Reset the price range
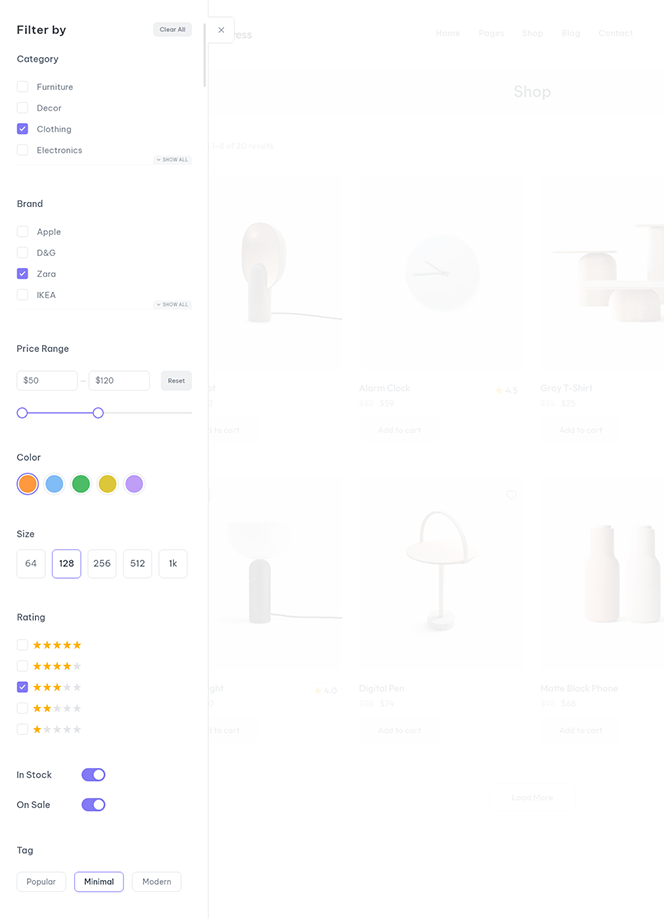The height and width of the screenshot is (919, 664). [x=176, y=381]
